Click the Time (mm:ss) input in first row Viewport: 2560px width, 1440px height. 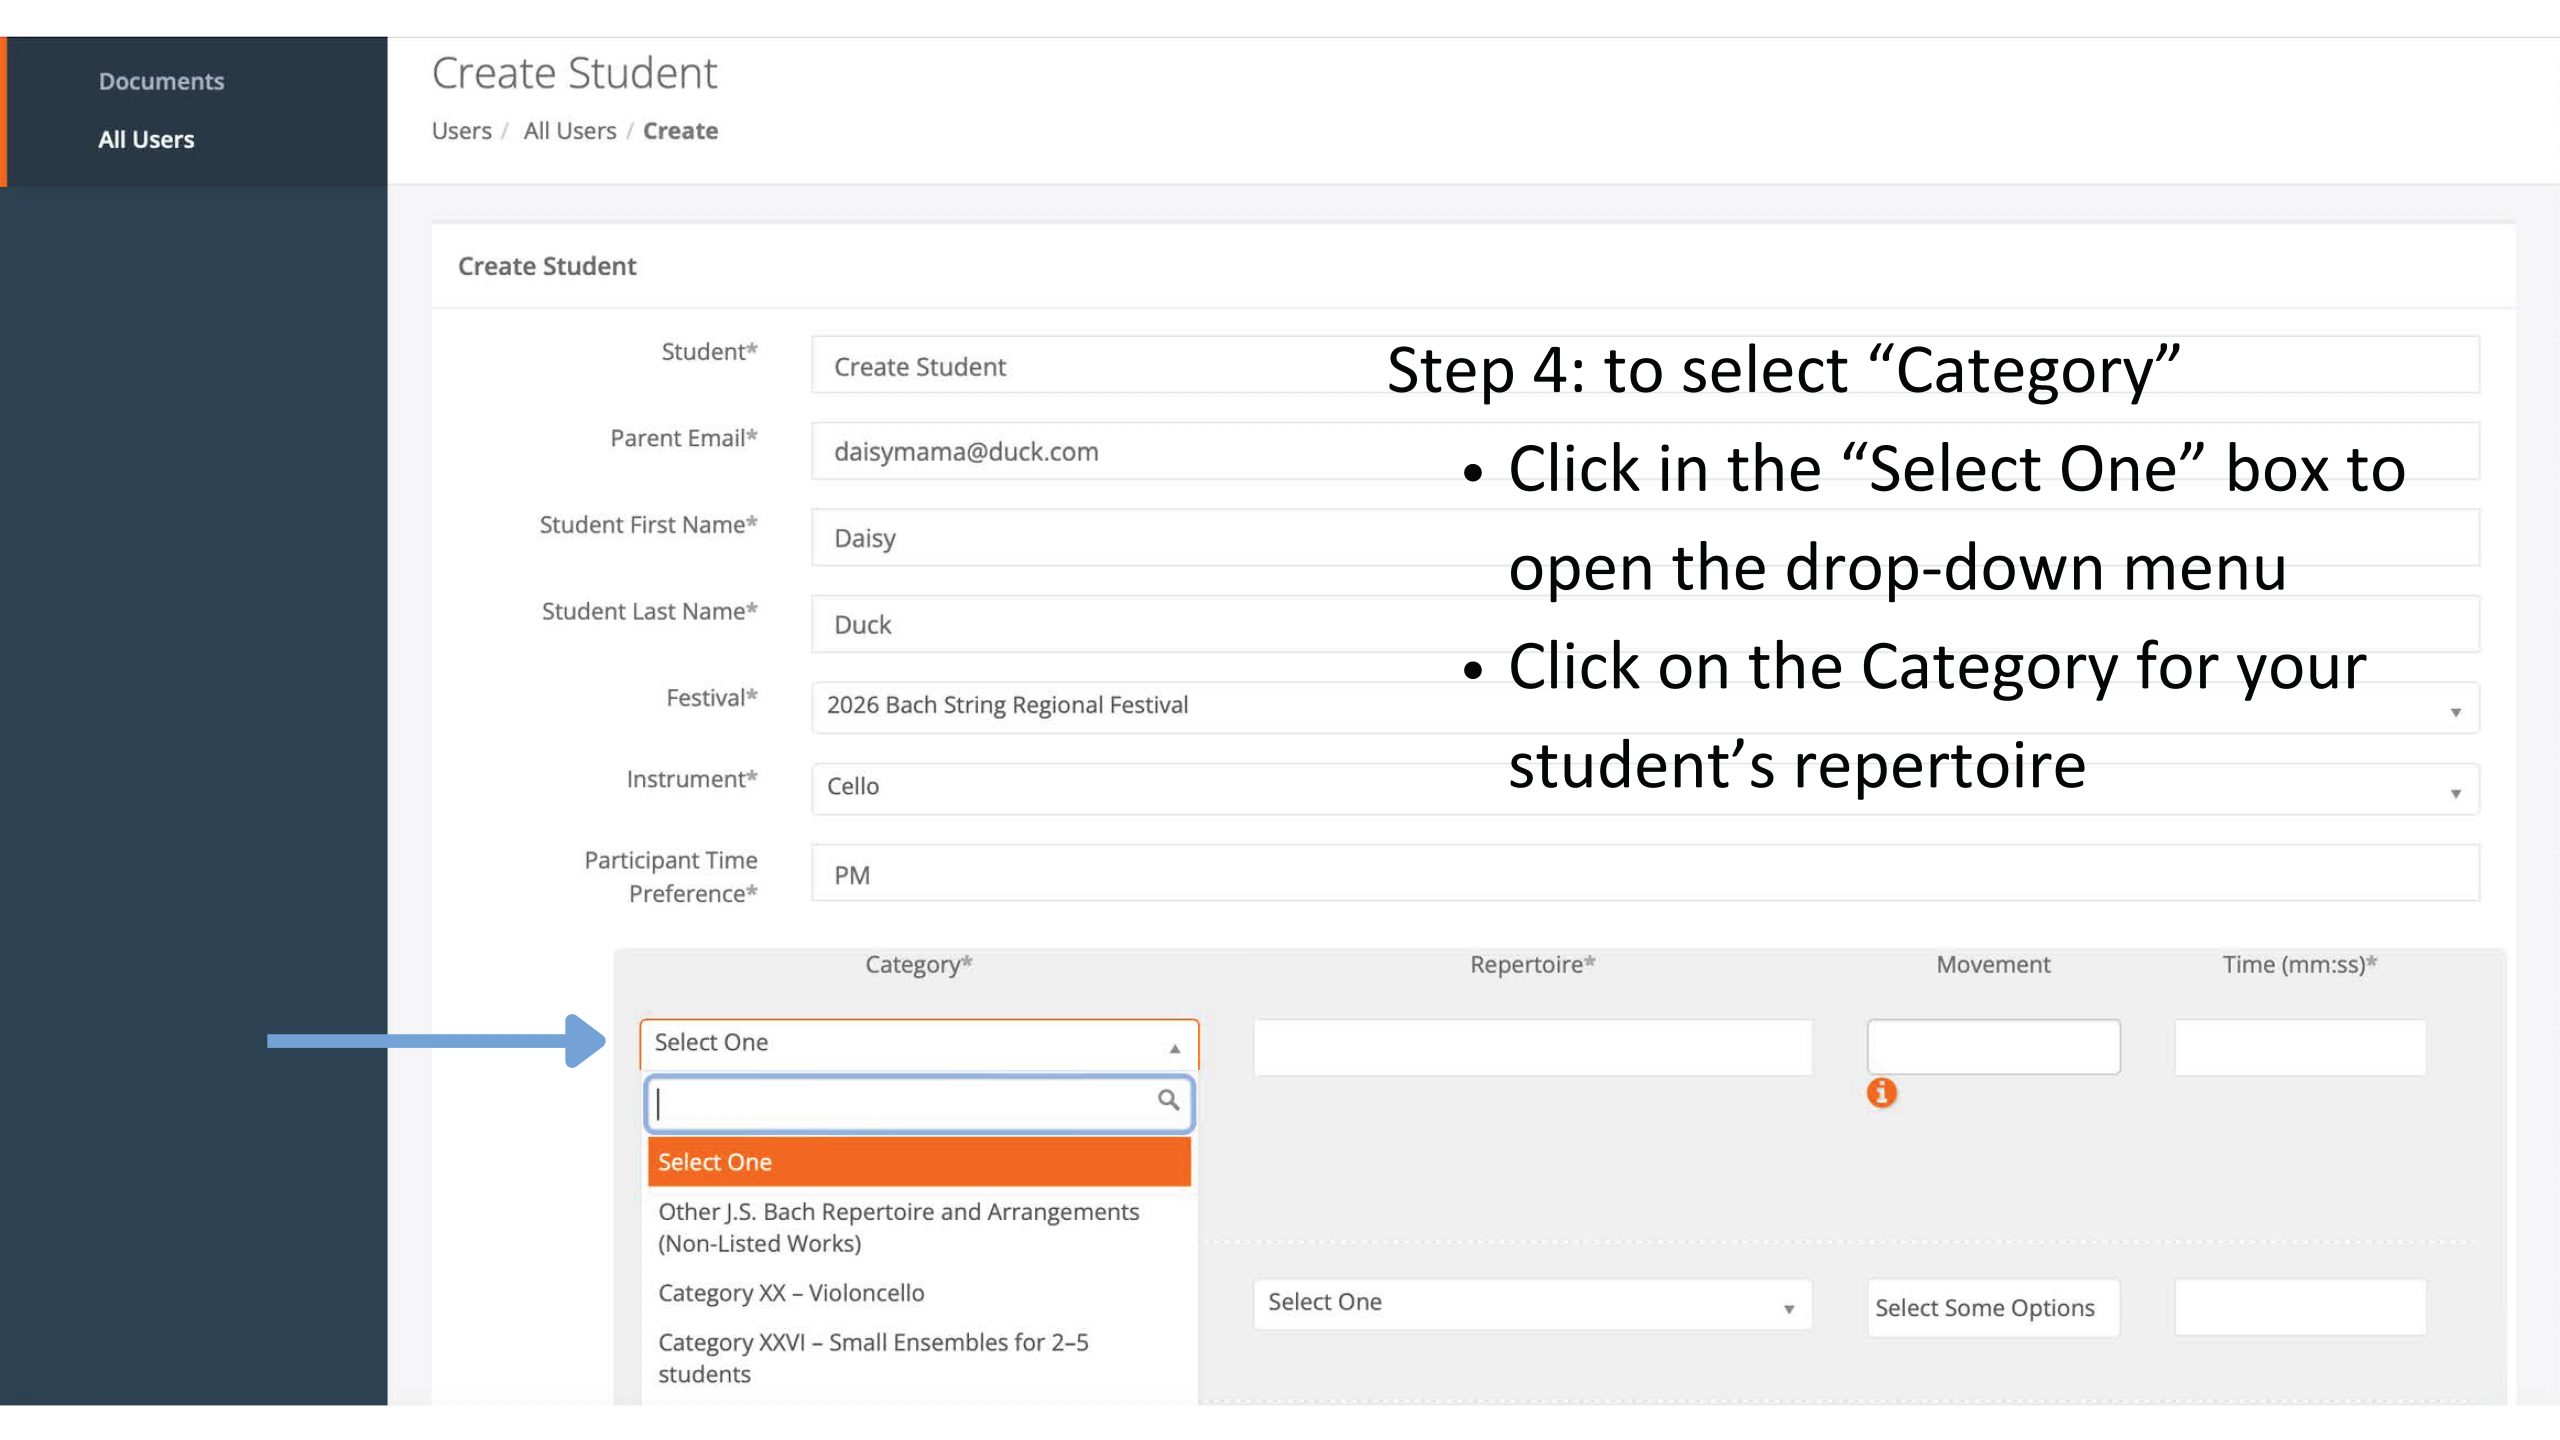2298,1046
